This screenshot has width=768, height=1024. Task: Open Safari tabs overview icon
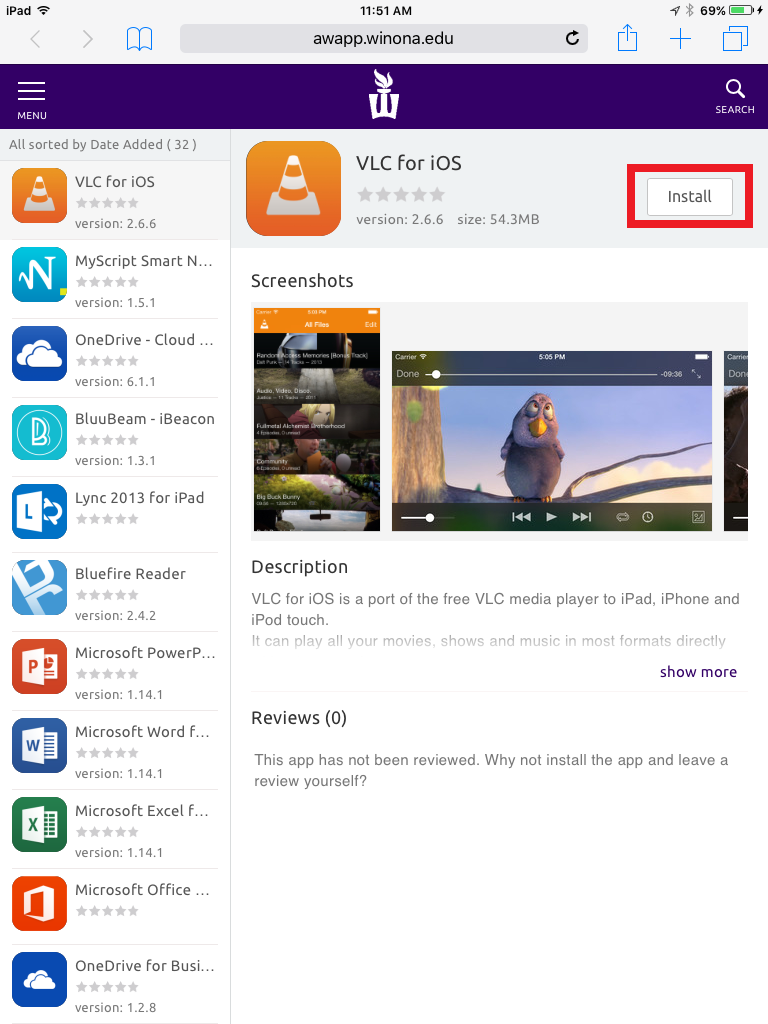coord(735,39)
